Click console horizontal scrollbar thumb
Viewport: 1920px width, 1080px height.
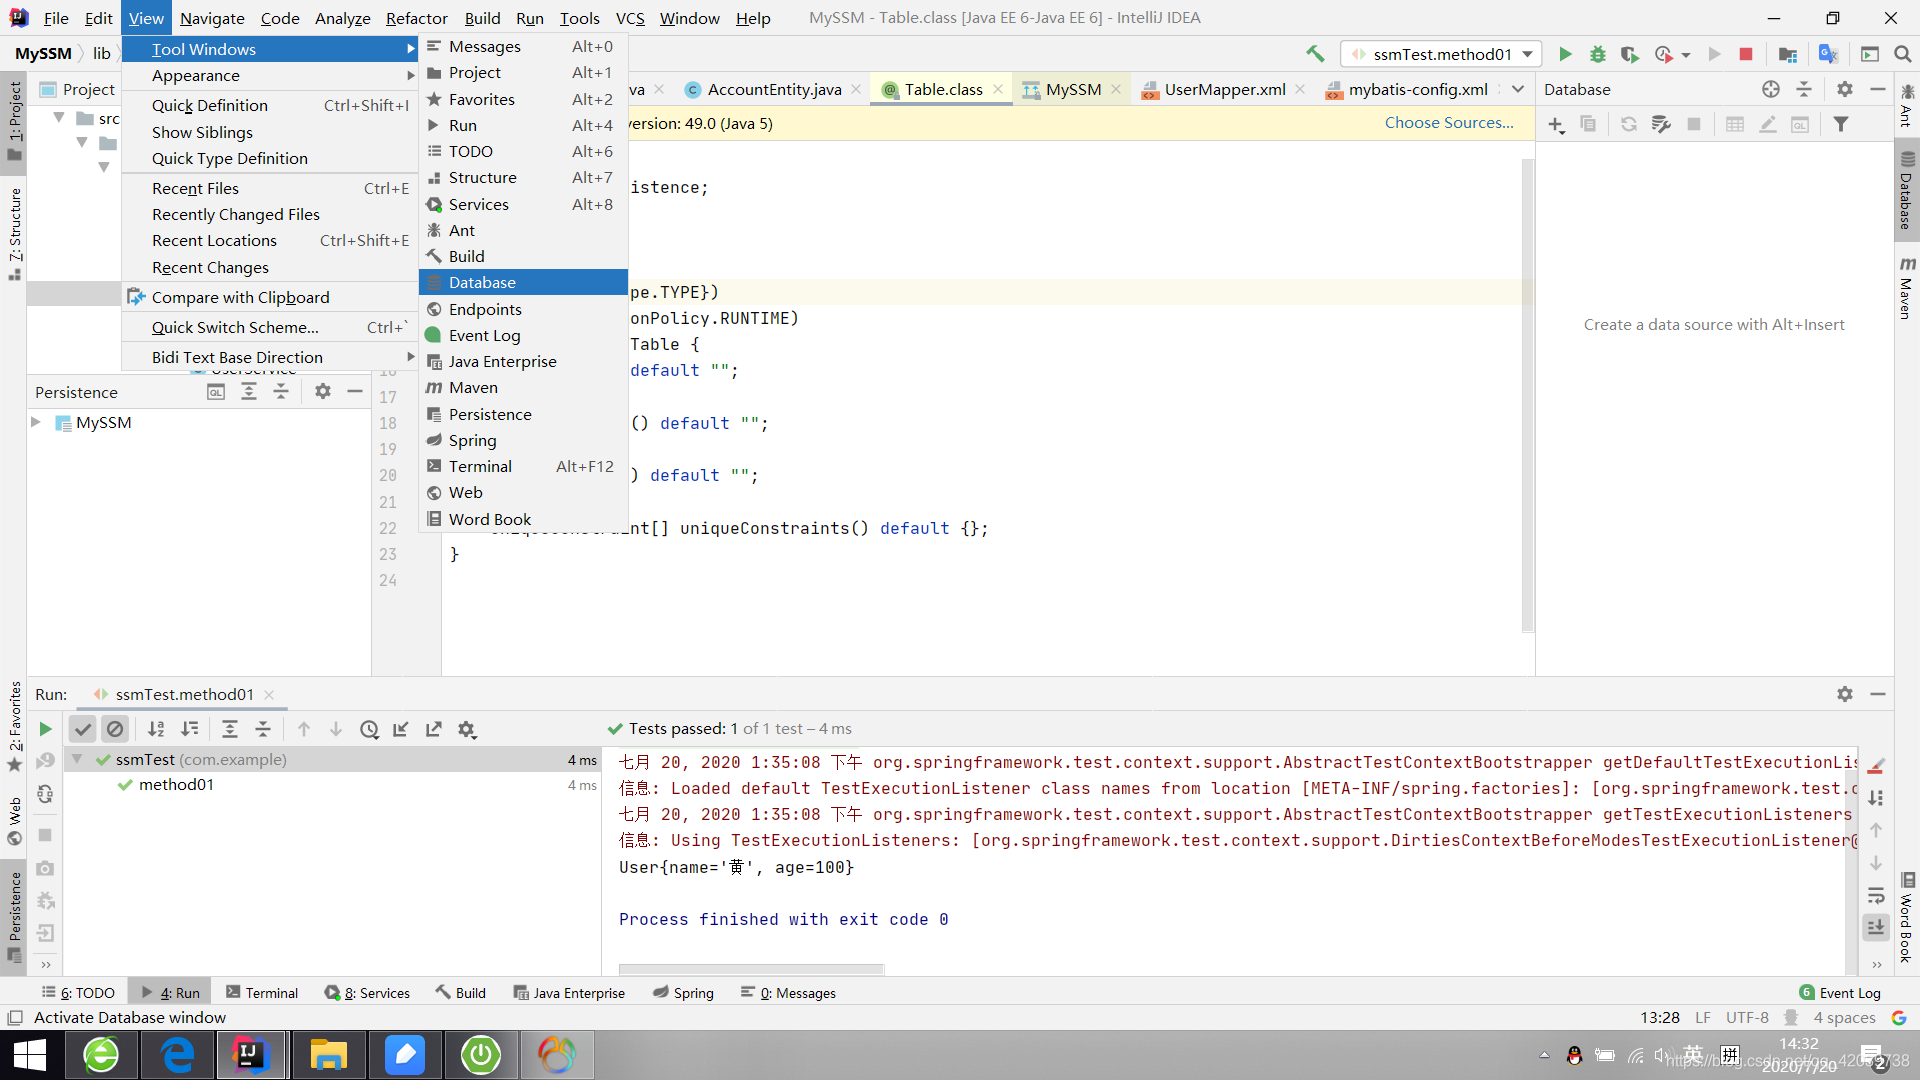[751, 969]
